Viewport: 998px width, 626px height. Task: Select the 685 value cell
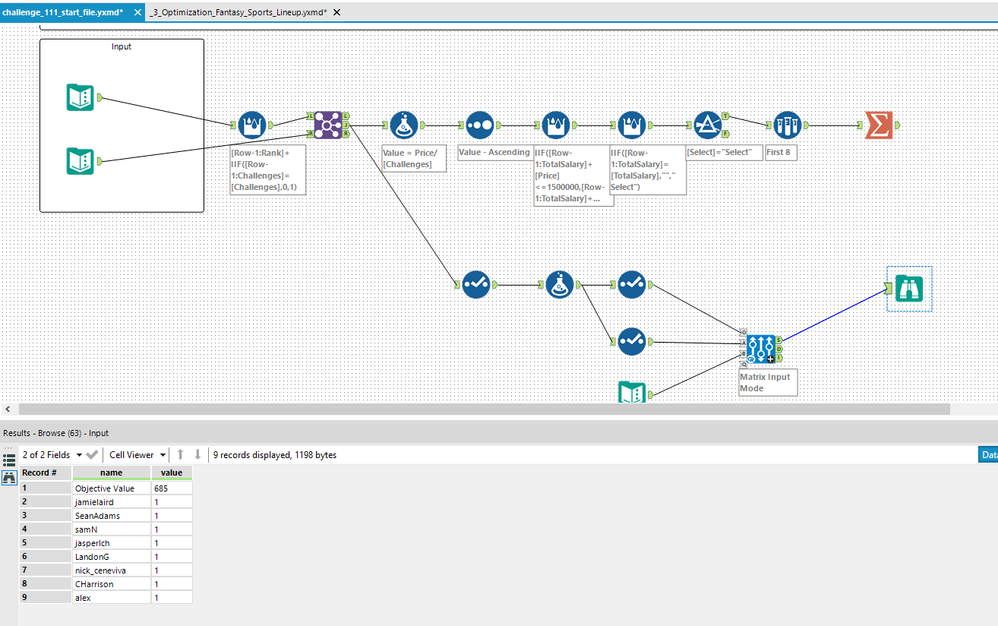pos(172,488)
